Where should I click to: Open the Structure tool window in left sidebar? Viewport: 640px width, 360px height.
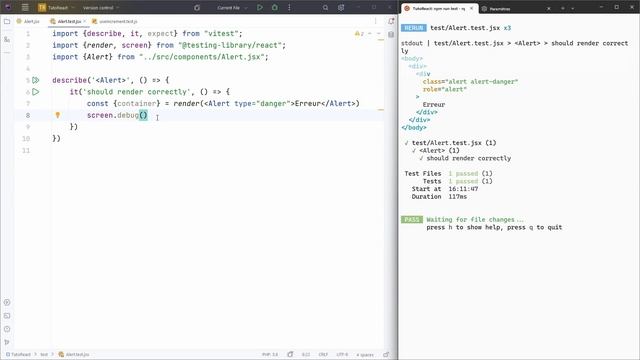[x=7, y=40]
